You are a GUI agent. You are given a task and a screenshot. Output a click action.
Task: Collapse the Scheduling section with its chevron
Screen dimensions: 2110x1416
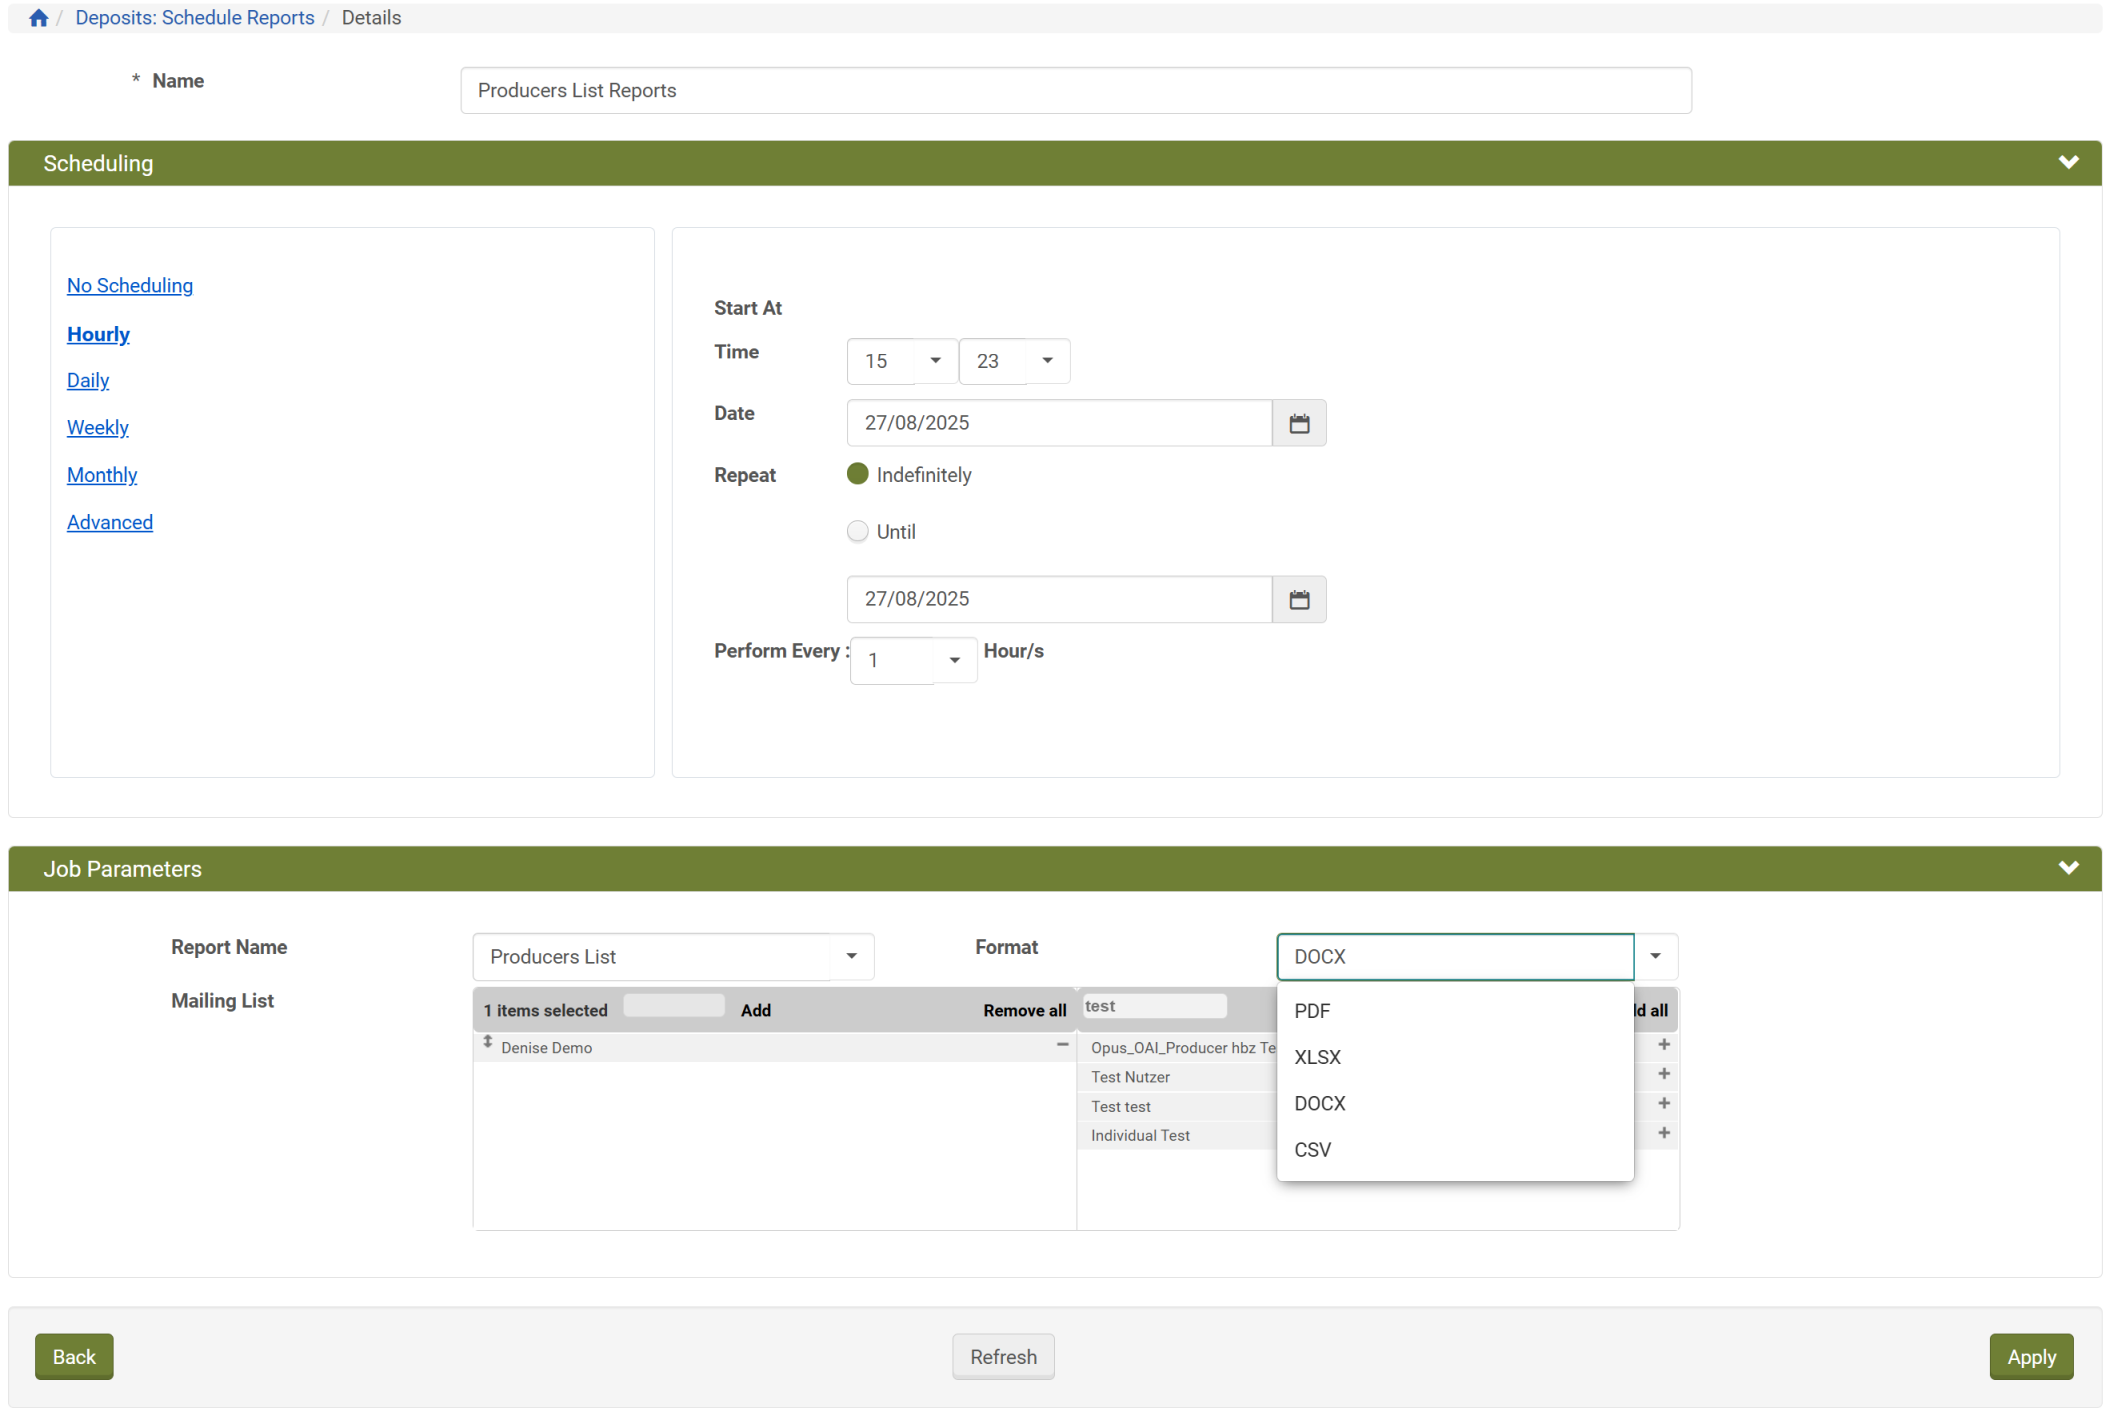pyautogui.click(x=2069, y=162)
